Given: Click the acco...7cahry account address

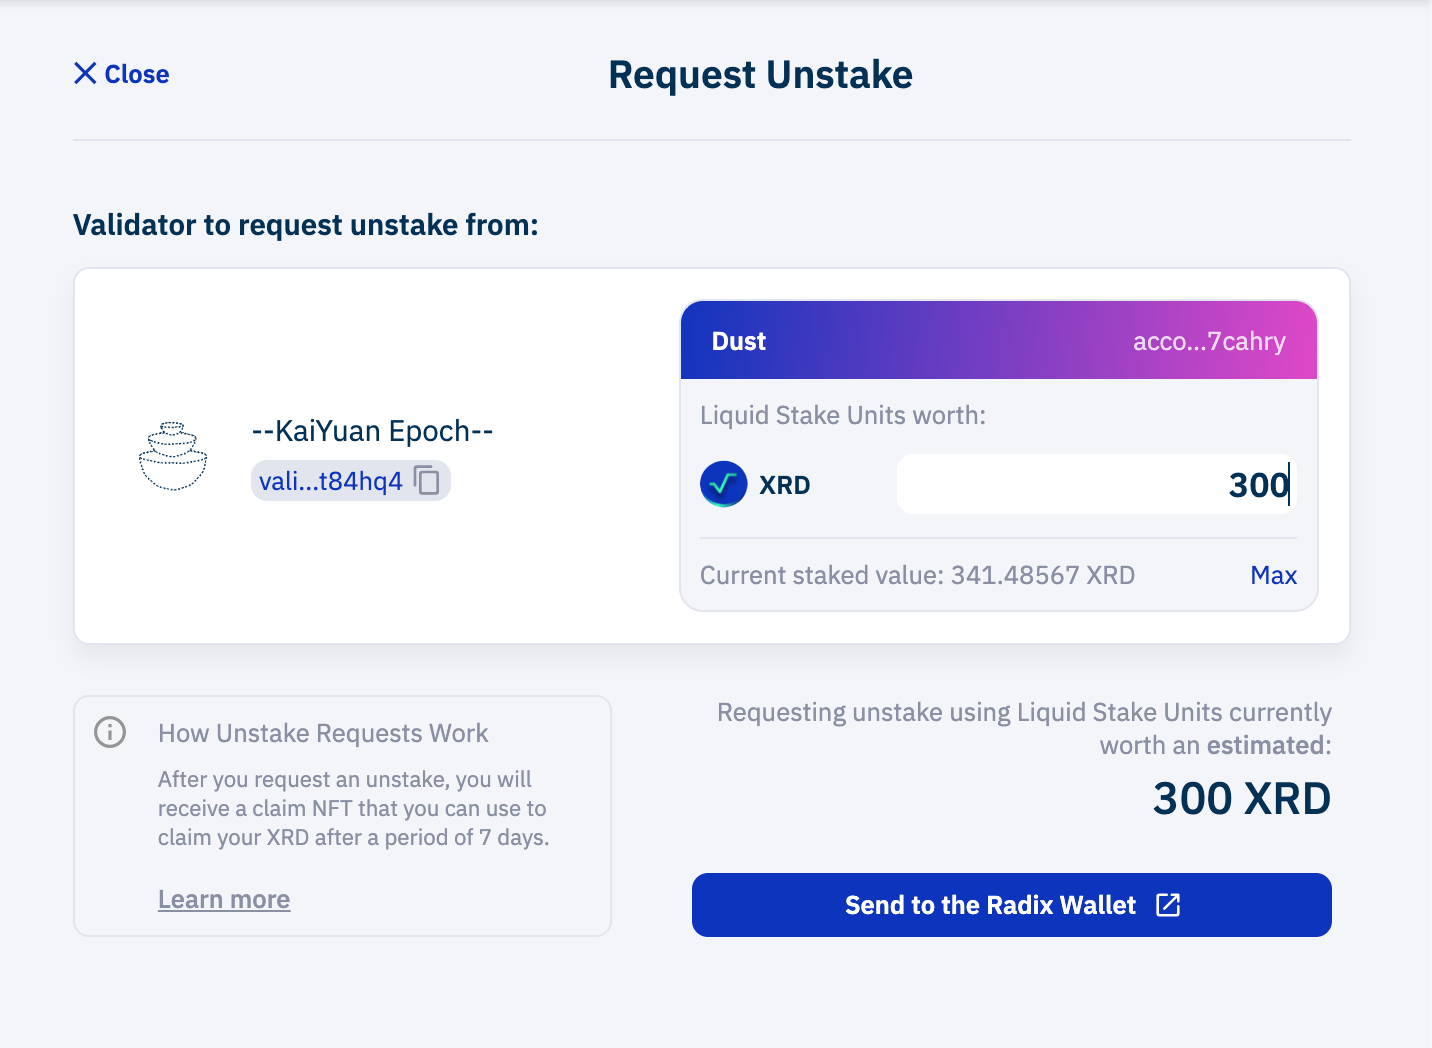Looking at the screenshot, I should (1208, 341).
